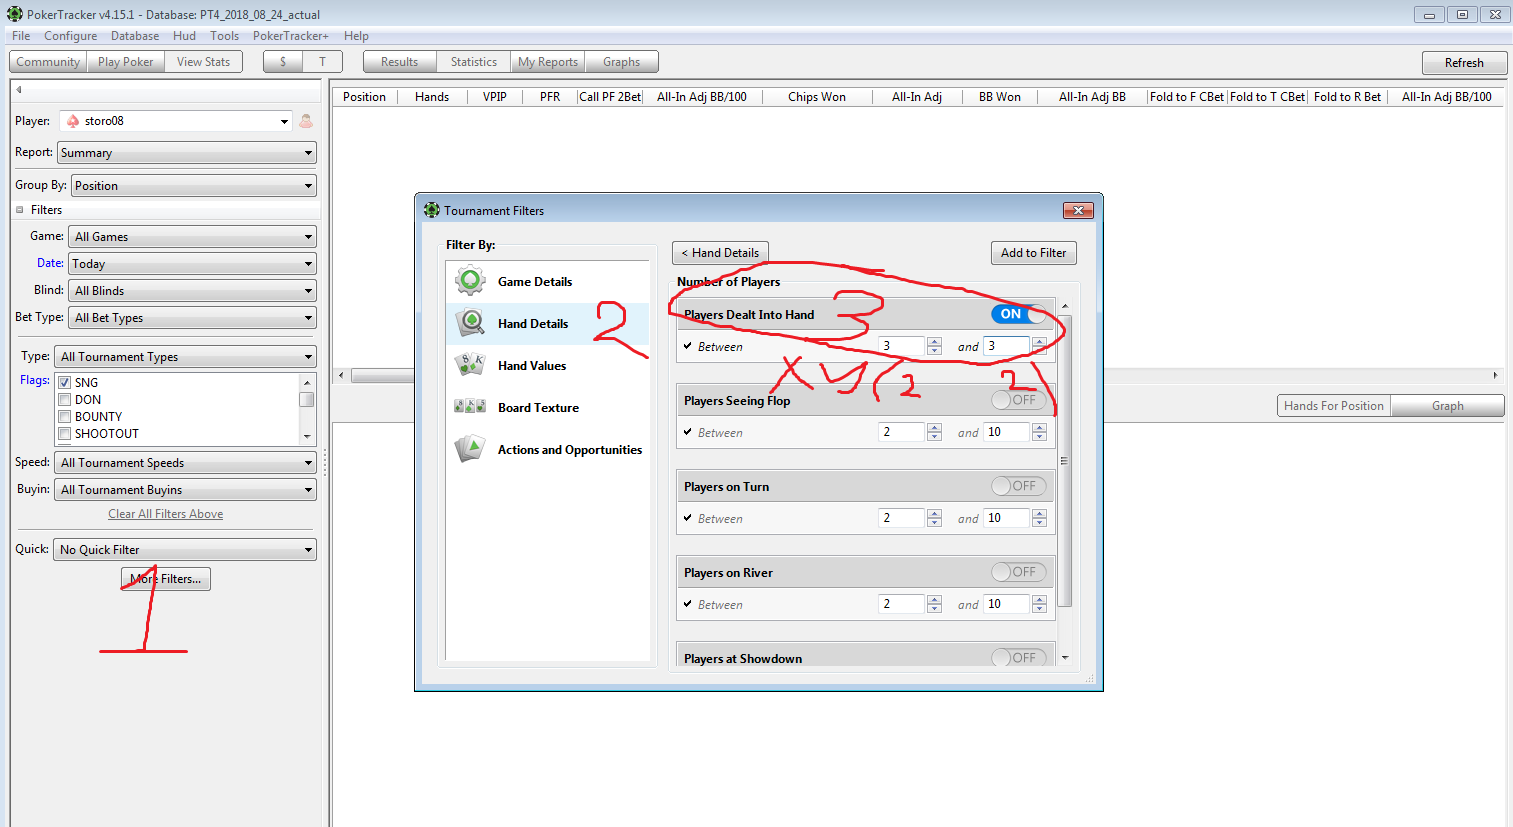Collapse the left panel arrow icon
This screenshot has width=1513, height=827.
[x=18, y=90]
